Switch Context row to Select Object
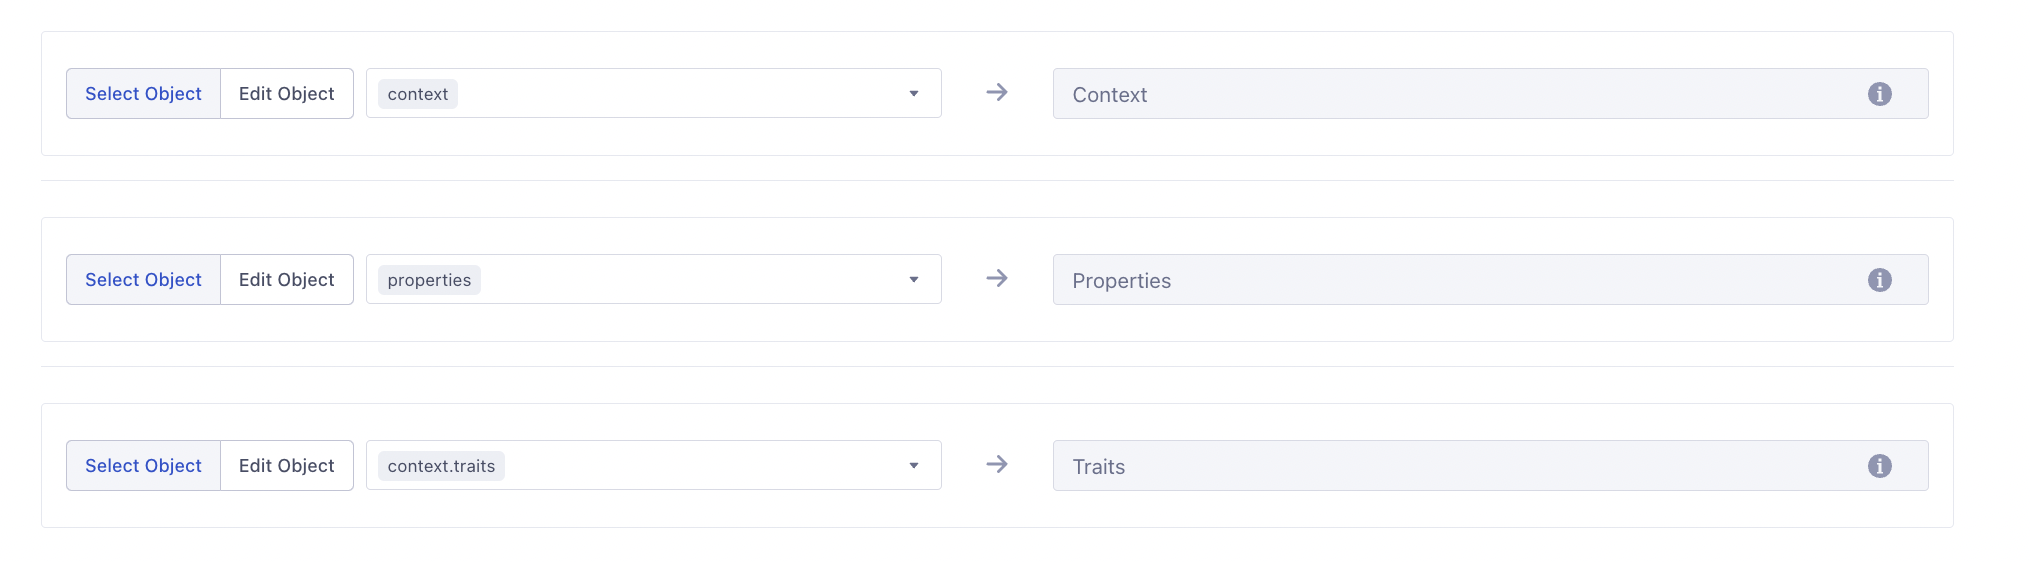Viewport: 2030px width, 562px height. click(x=143, y=94)
